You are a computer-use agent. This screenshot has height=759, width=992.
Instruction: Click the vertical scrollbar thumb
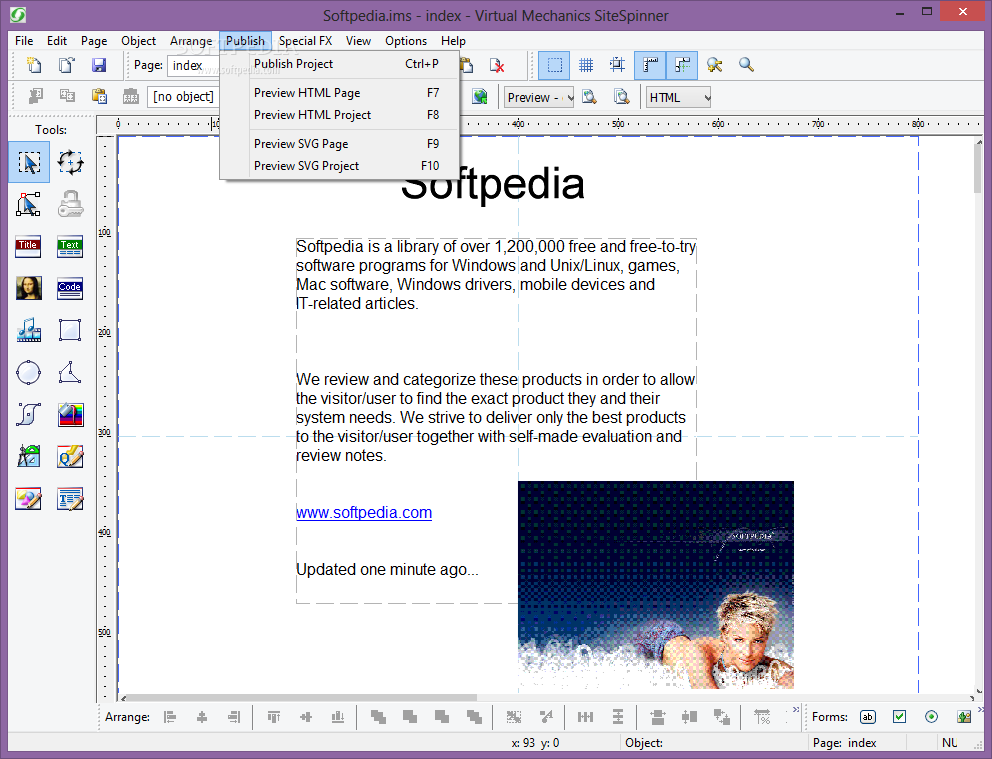click(979, 168)
